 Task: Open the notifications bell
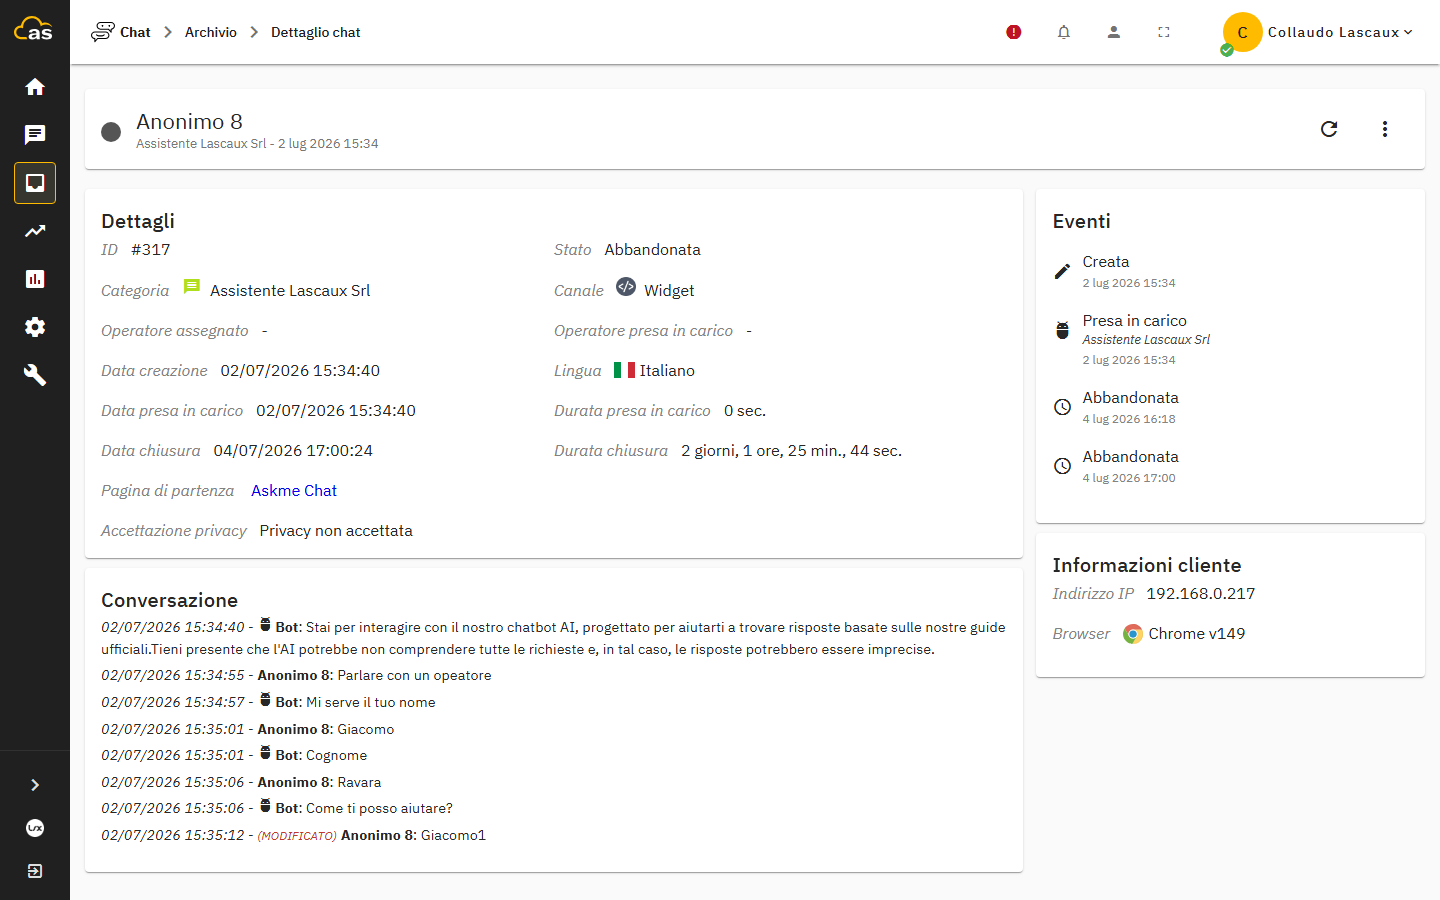click(x=1064, y=32)
